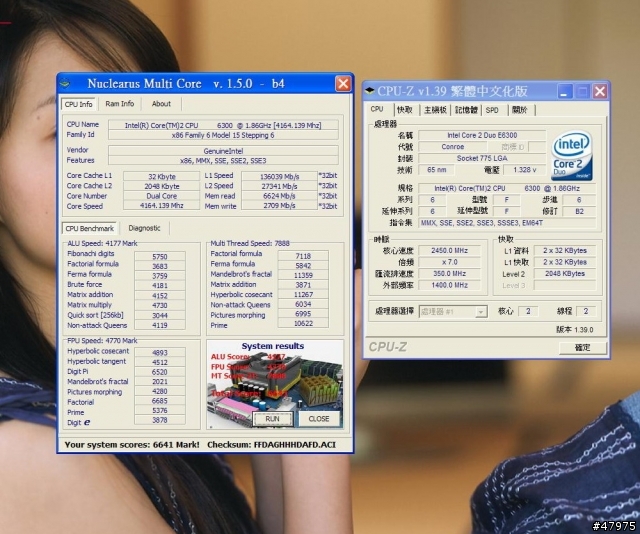Click the Hyperbolic cosecant FPU score 4893
Image resolution: width=640 pixels, height=534 pixels.
click(x=160, y=352)
